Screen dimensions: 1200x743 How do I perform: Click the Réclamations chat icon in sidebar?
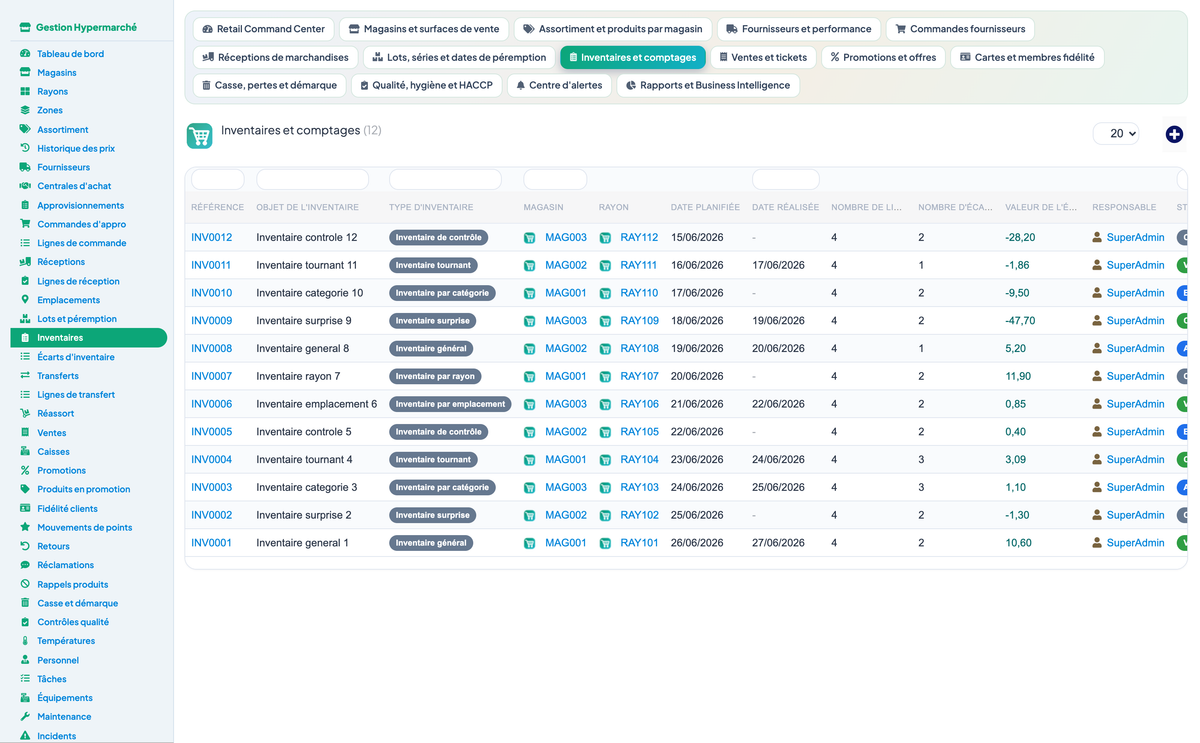[x=25, y=565]
